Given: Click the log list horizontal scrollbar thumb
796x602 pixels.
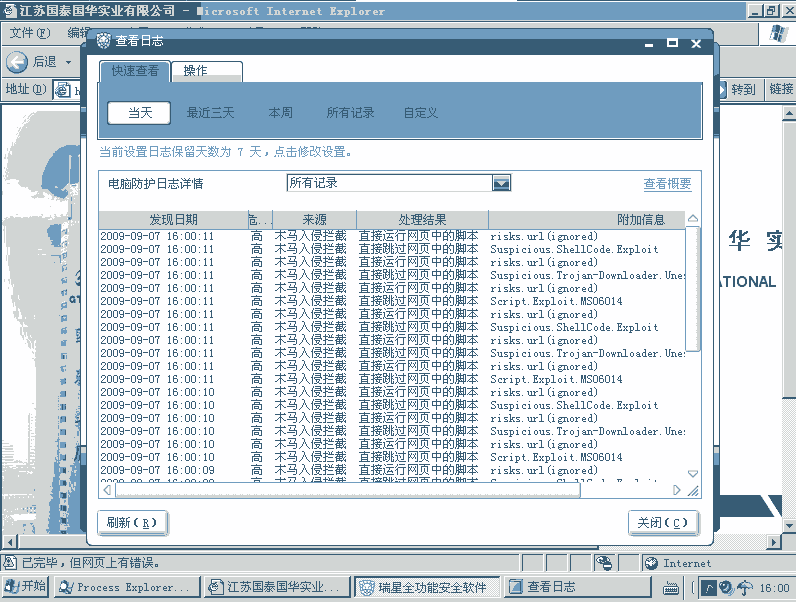Looking at the screenshot, I should coord(348,490).
